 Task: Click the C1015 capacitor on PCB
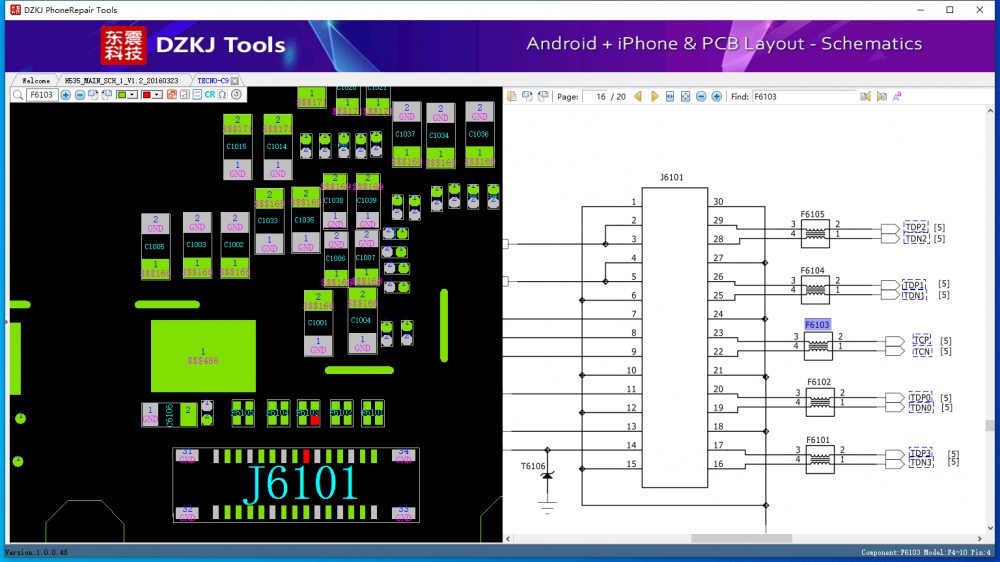[237, 147]
